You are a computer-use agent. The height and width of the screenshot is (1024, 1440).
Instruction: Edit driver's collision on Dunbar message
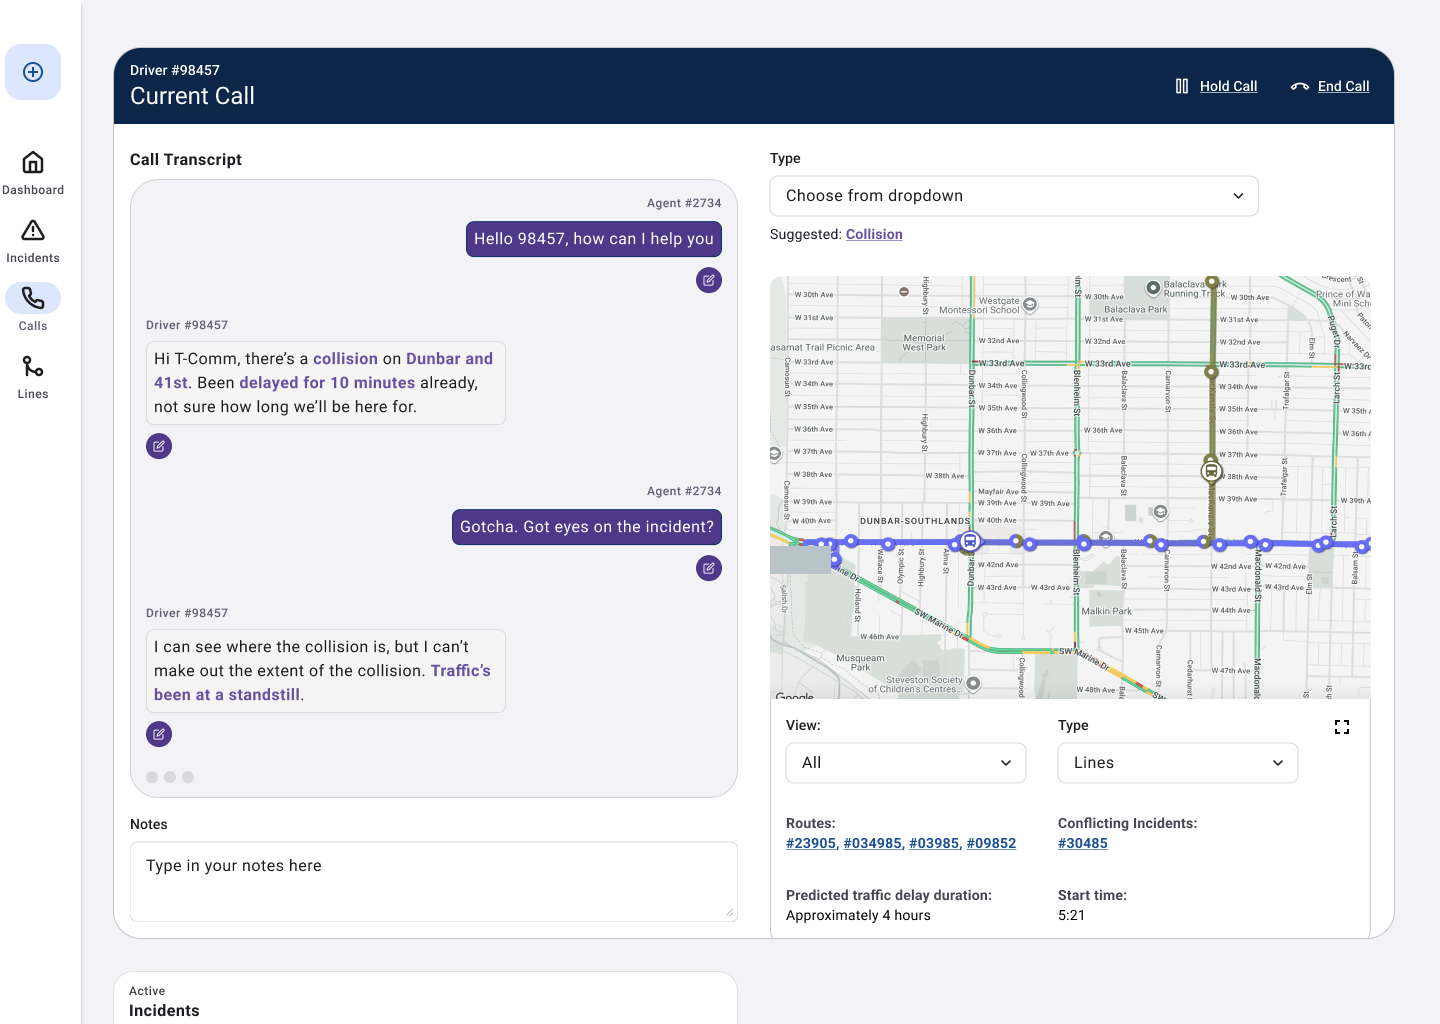tap(159, 446)
